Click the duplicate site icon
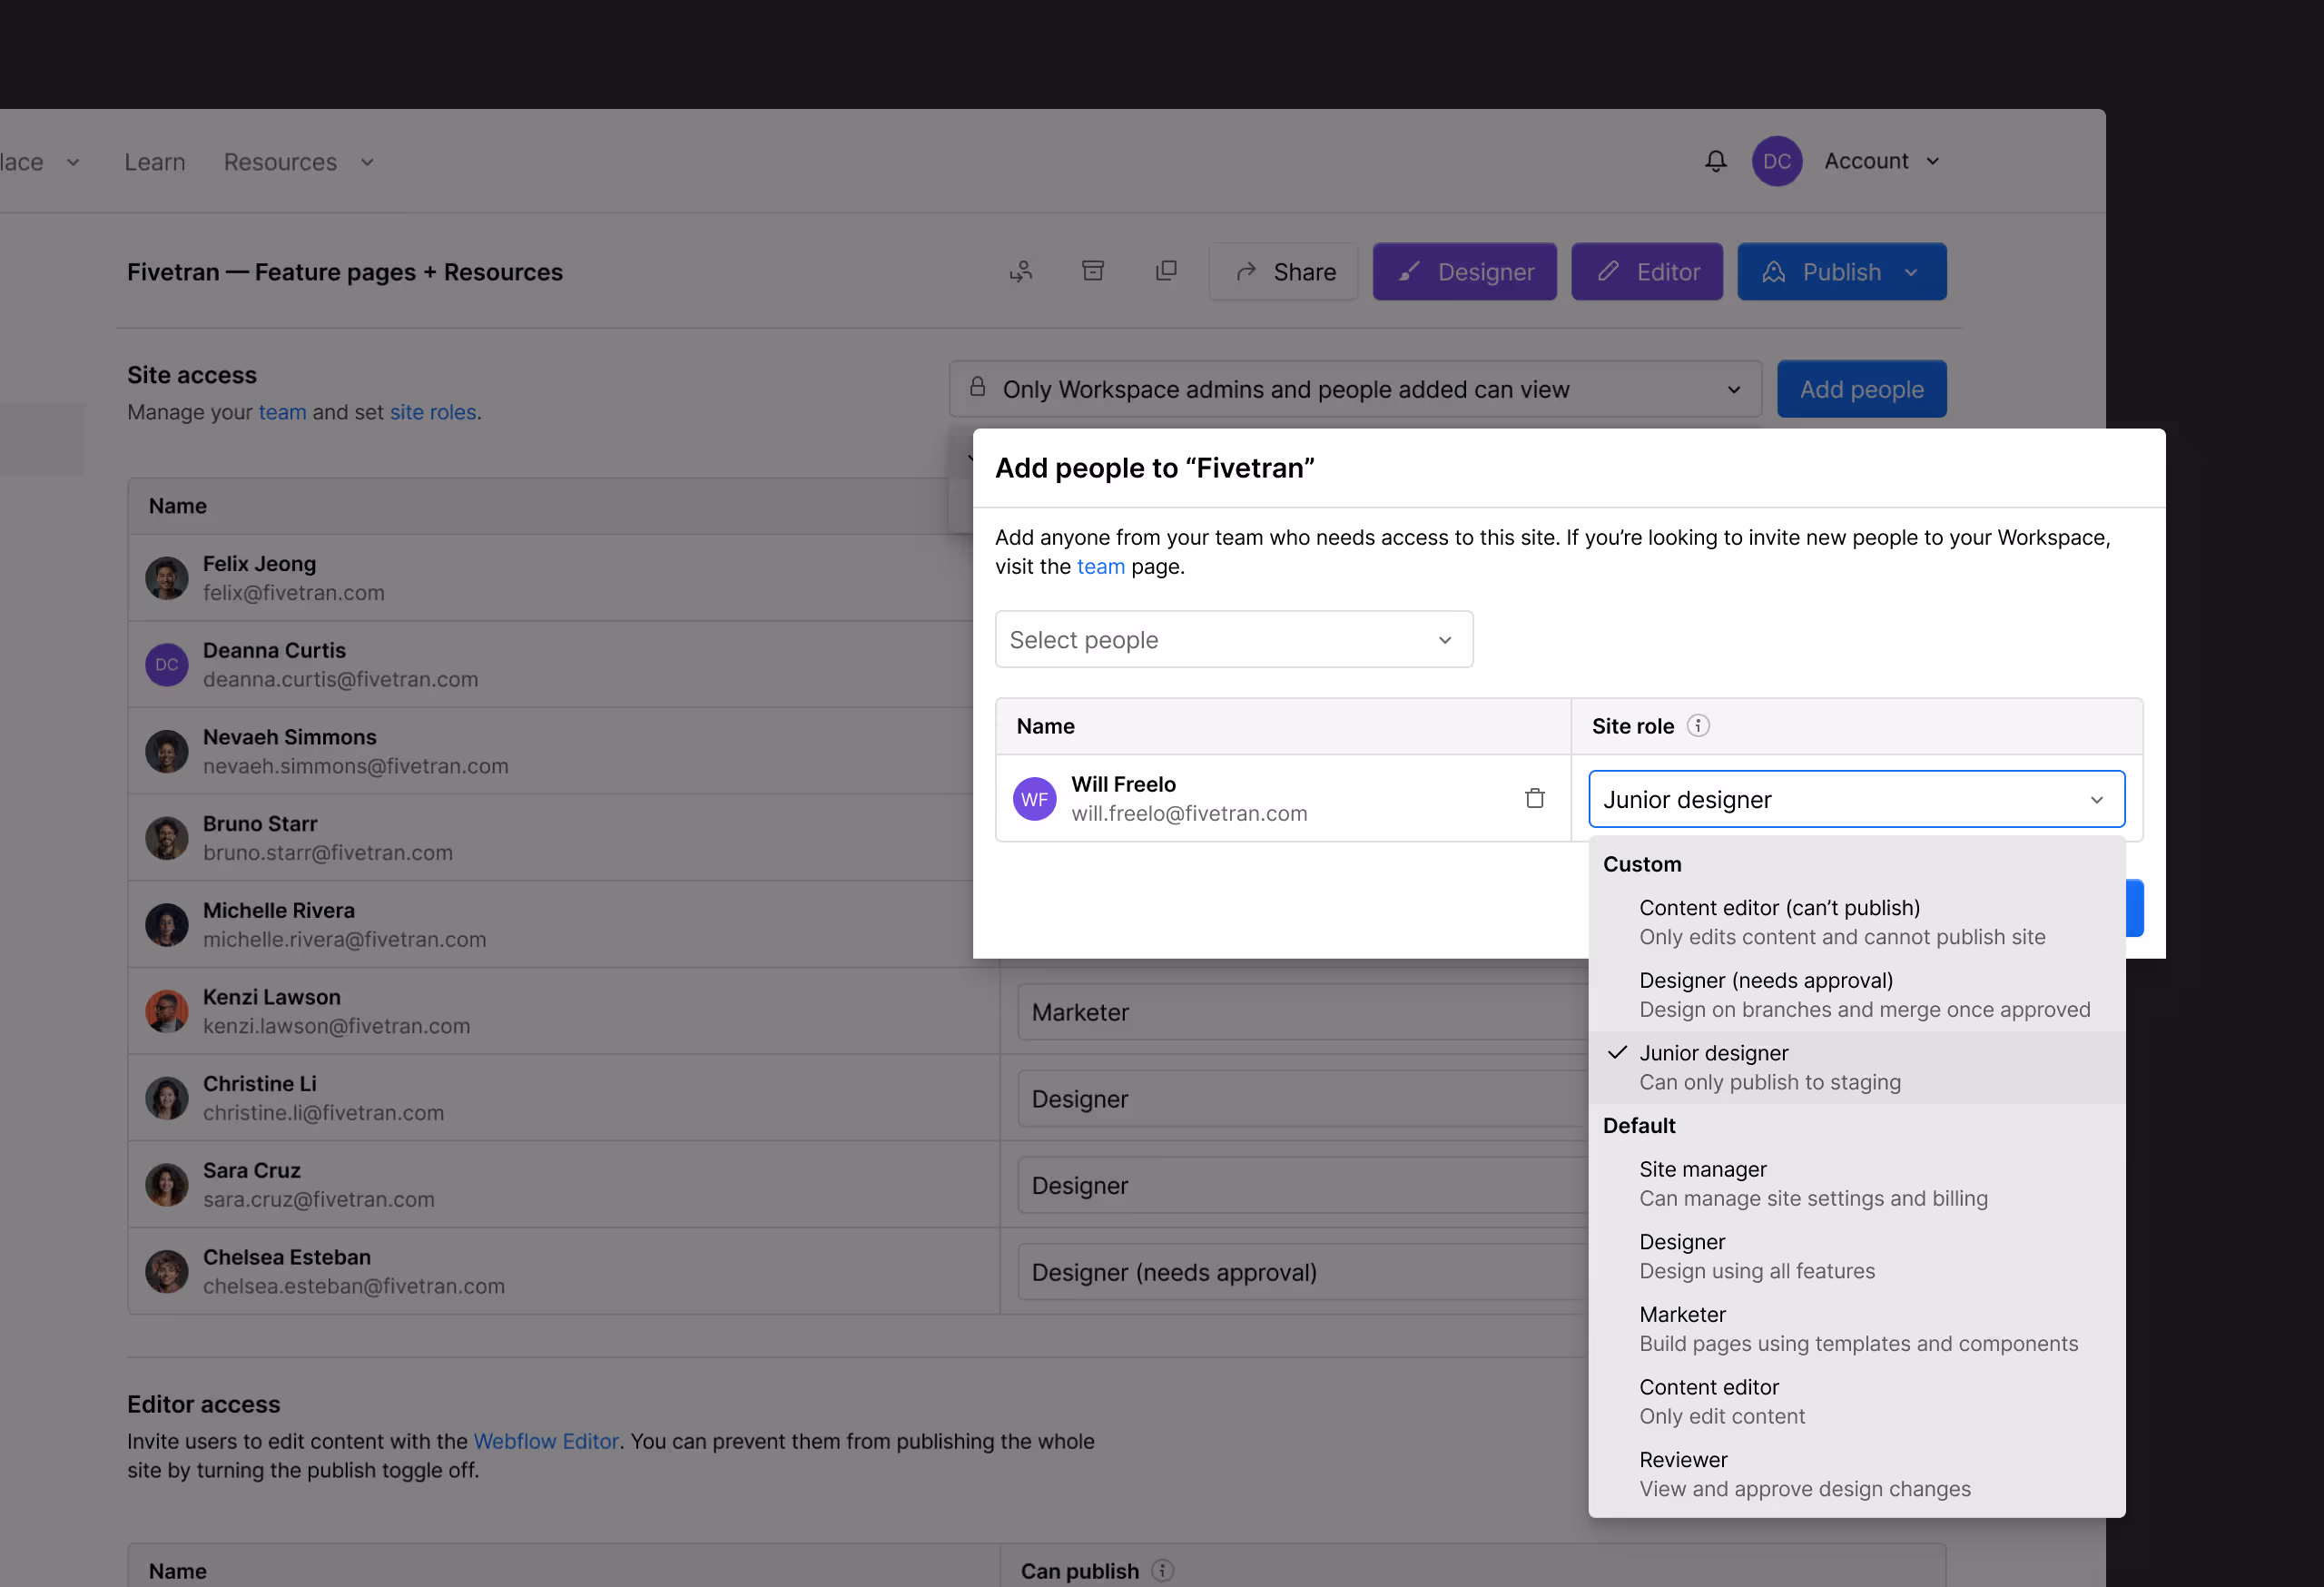The image size is (2324, 1587). [x=1166, y=271]
